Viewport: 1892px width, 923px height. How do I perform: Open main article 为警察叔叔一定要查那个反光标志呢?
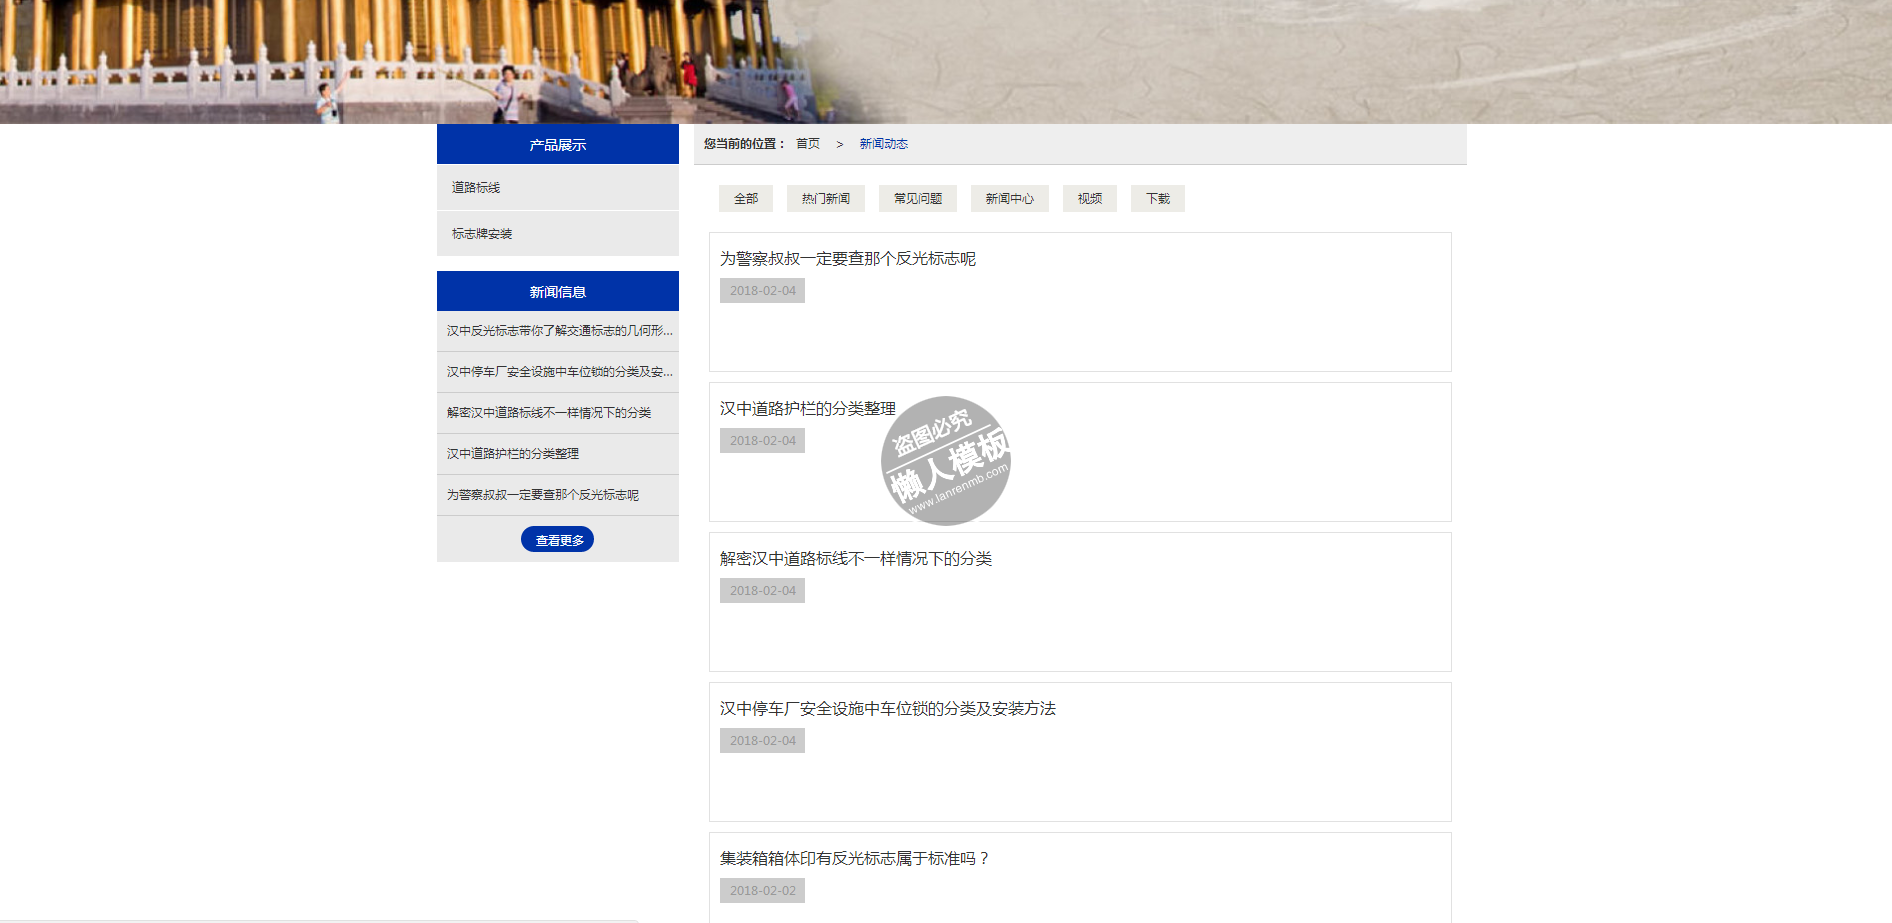pos(847,259)
